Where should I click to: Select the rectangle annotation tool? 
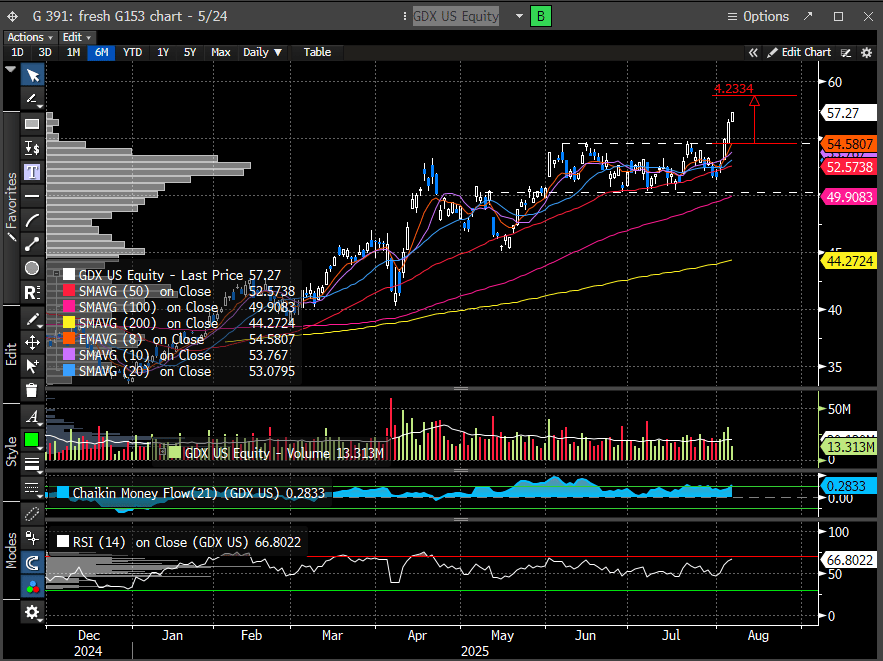[33, 124]
